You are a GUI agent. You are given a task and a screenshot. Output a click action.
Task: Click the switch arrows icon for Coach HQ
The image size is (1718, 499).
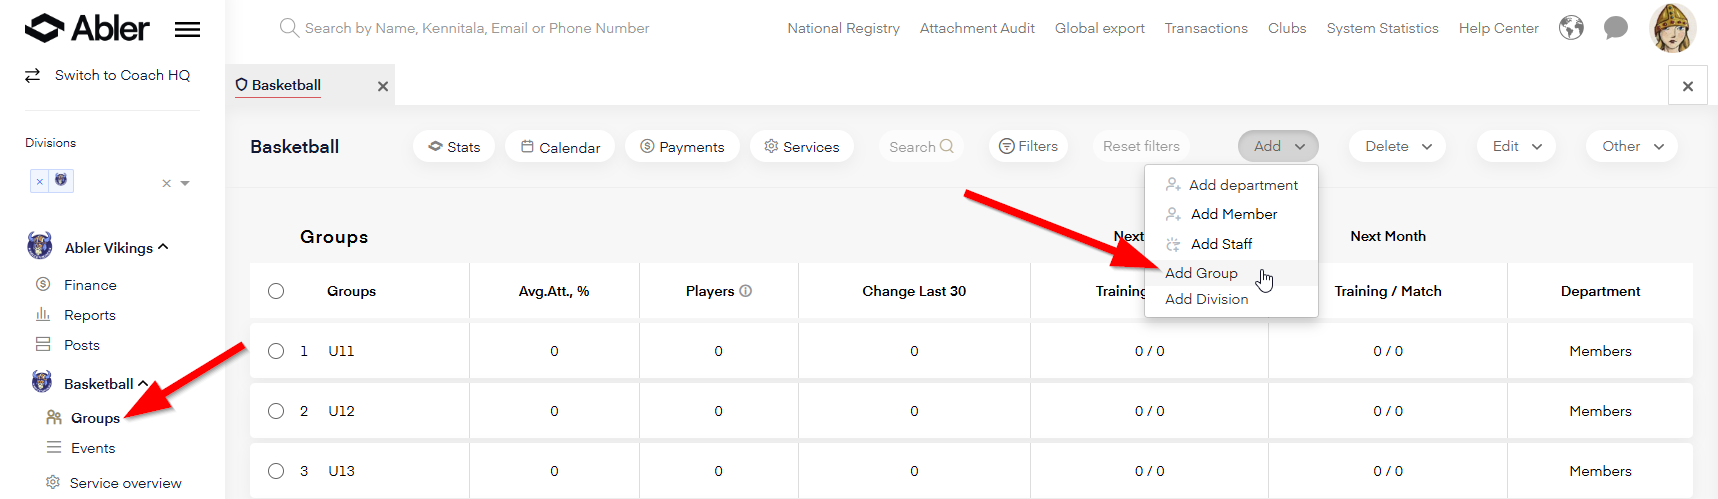click(x=33, y=75)
